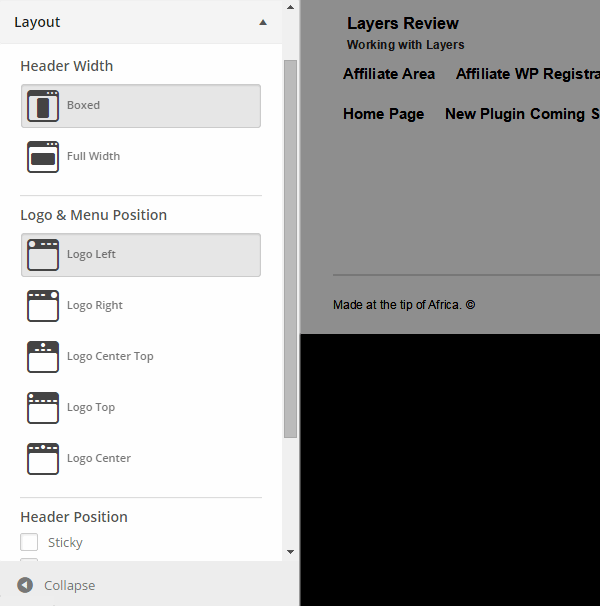This screenshot has width=600, height=606.
Task: Click the Header Position heading
Action: click(74, 517)
